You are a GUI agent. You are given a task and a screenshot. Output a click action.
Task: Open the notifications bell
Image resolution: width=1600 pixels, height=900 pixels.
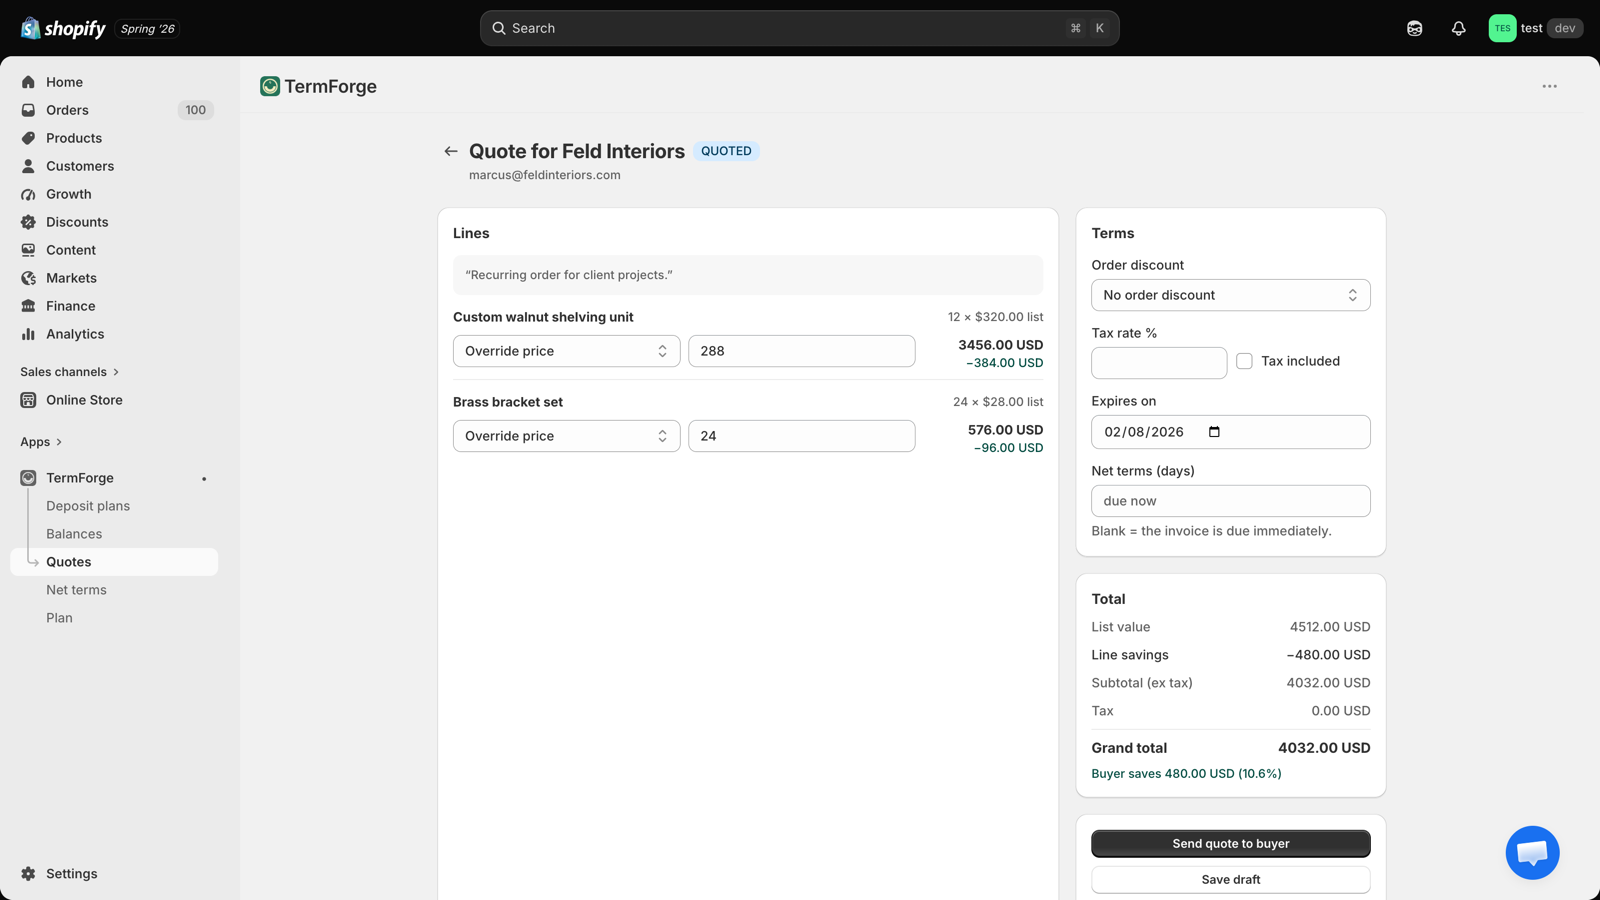click(x=1458, y=28)
